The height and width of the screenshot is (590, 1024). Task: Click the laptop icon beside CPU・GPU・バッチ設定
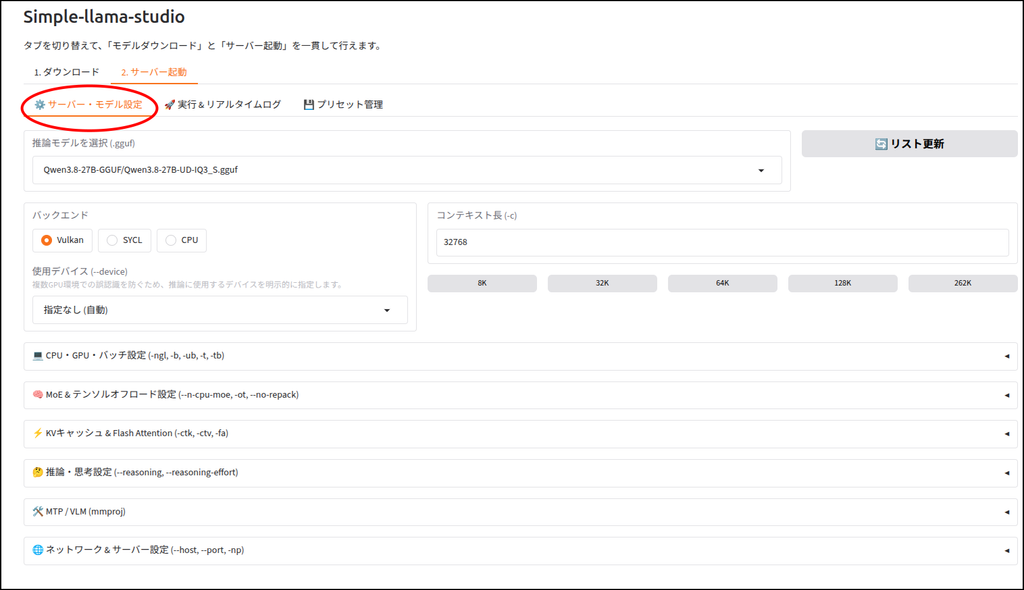point(38,355)
